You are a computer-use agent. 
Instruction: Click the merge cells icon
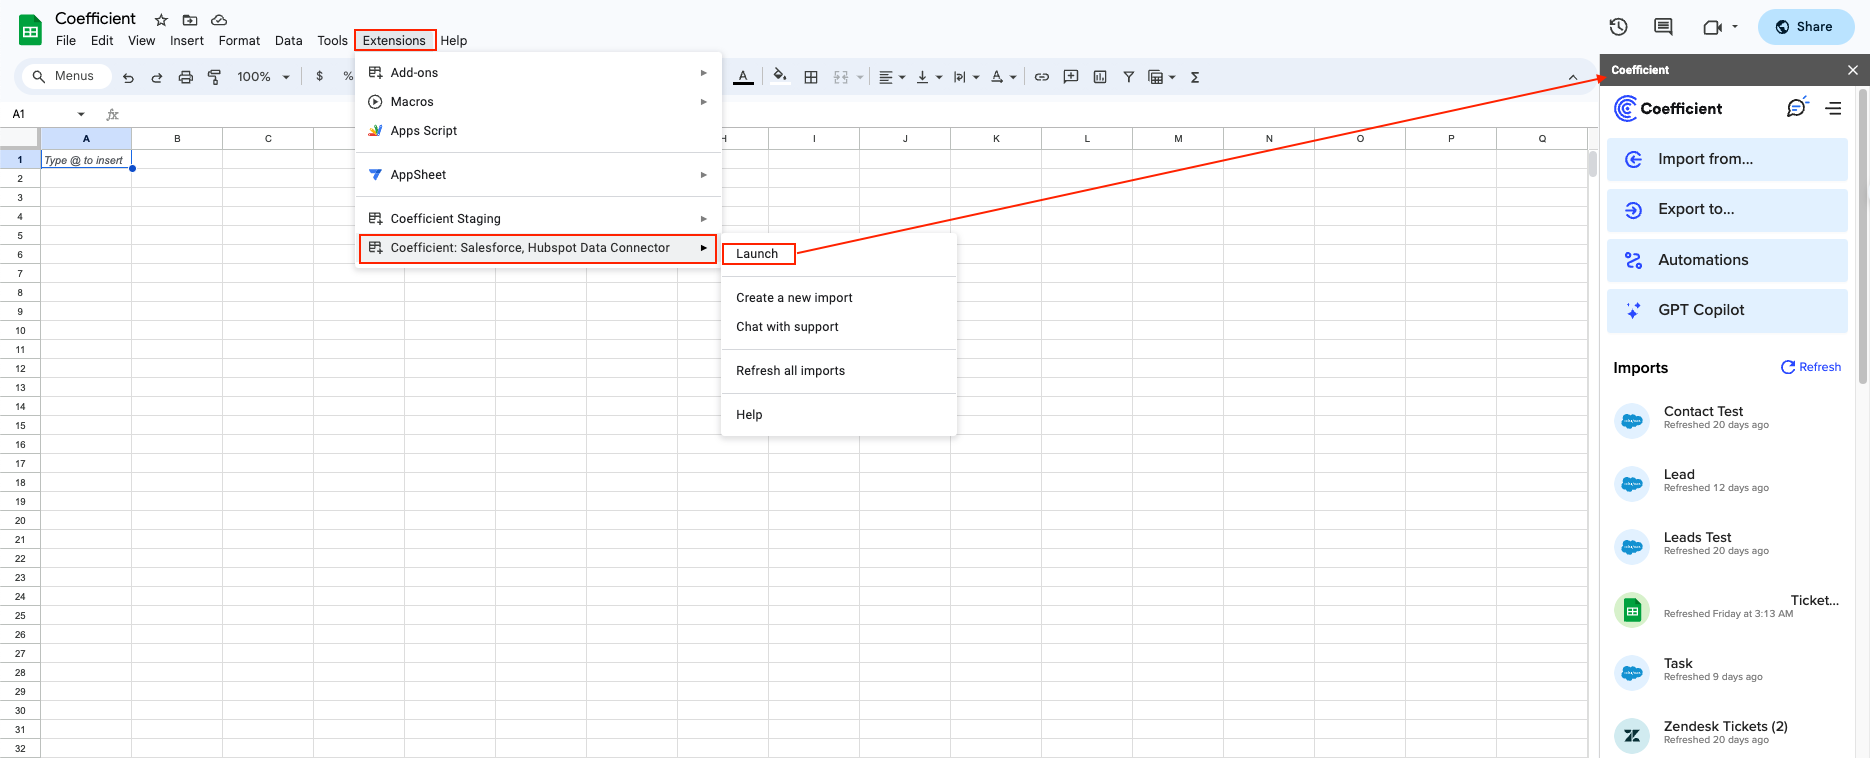point(841,77)
